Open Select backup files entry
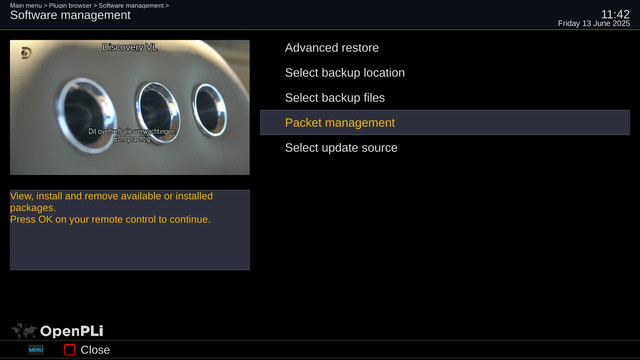 pos(444,98)
